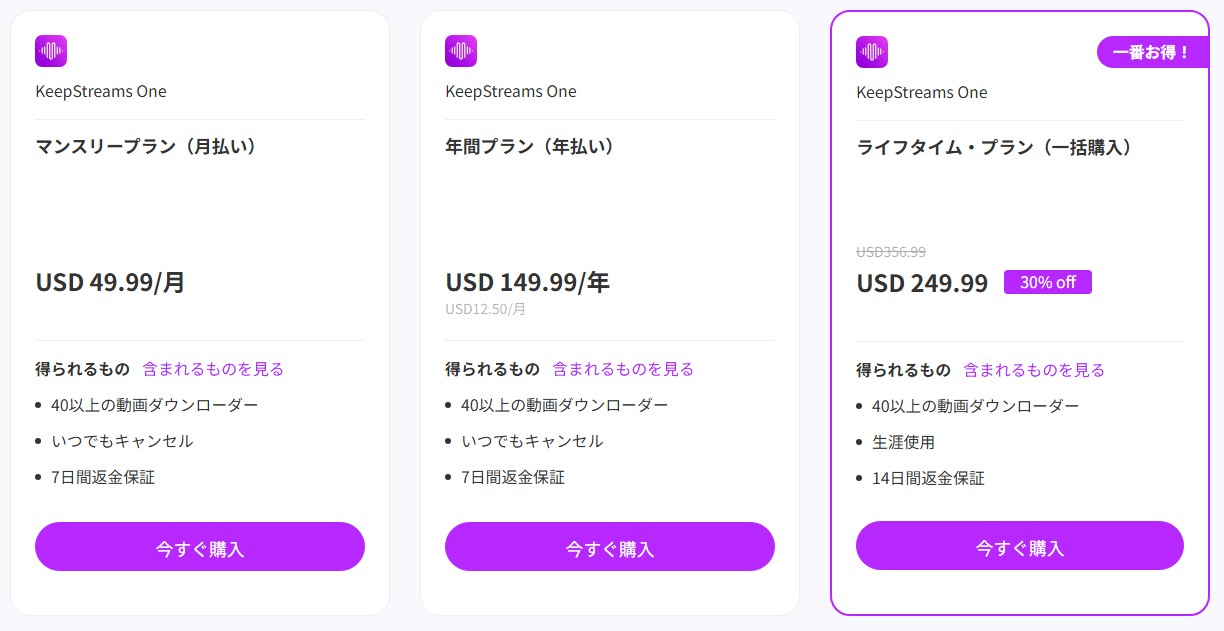Open 含まれるものを見る link in lifetime plan

[1034, 370]
